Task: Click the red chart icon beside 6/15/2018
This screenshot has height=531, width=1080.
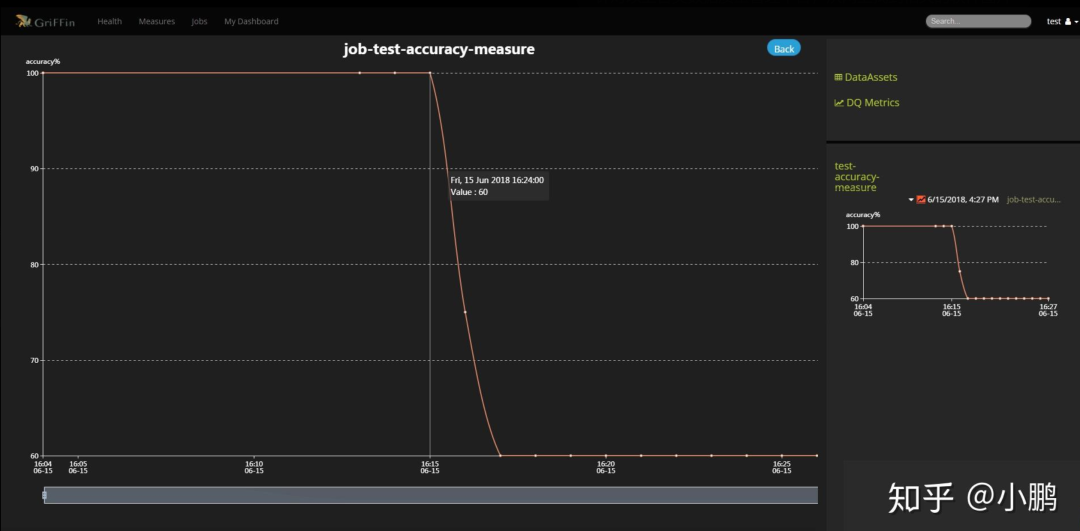Action: tap(921, 200)
